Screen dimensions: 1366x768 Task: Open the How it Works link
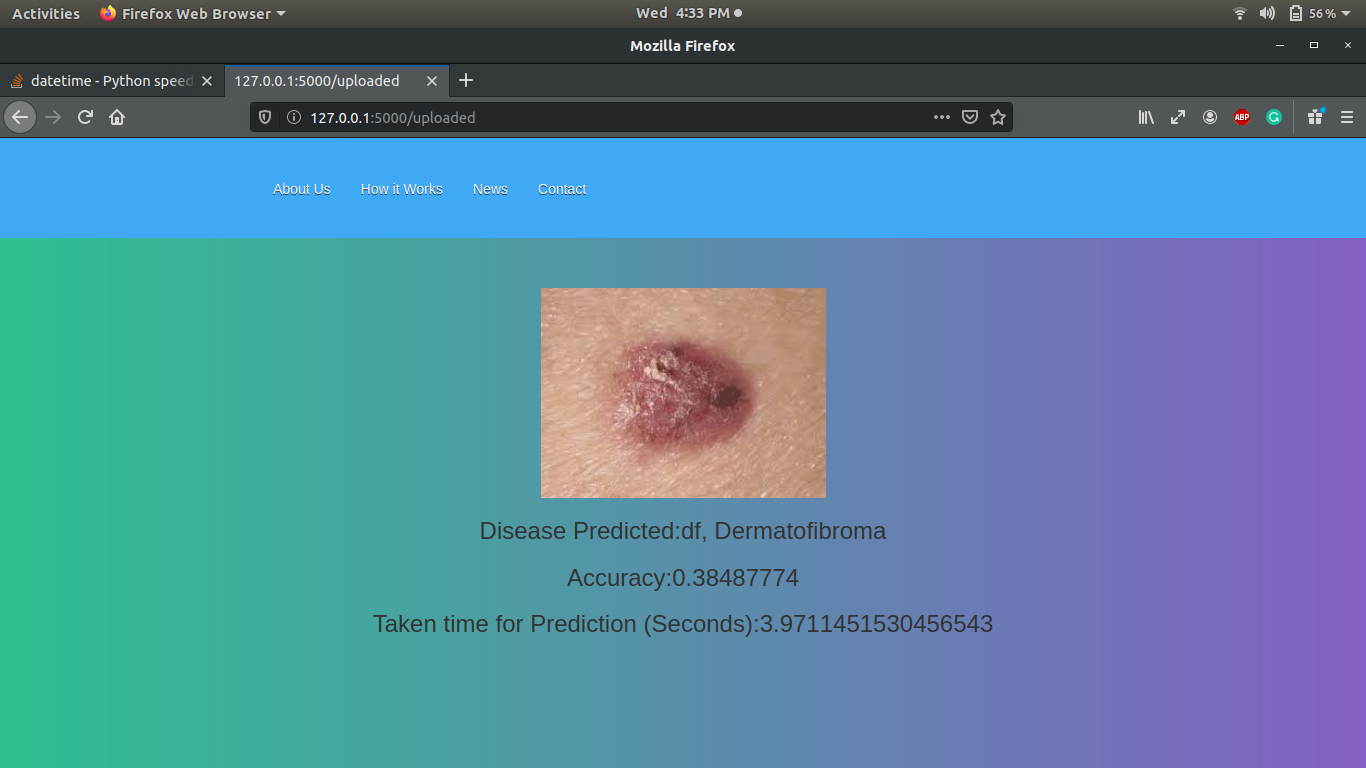(401, 189)
